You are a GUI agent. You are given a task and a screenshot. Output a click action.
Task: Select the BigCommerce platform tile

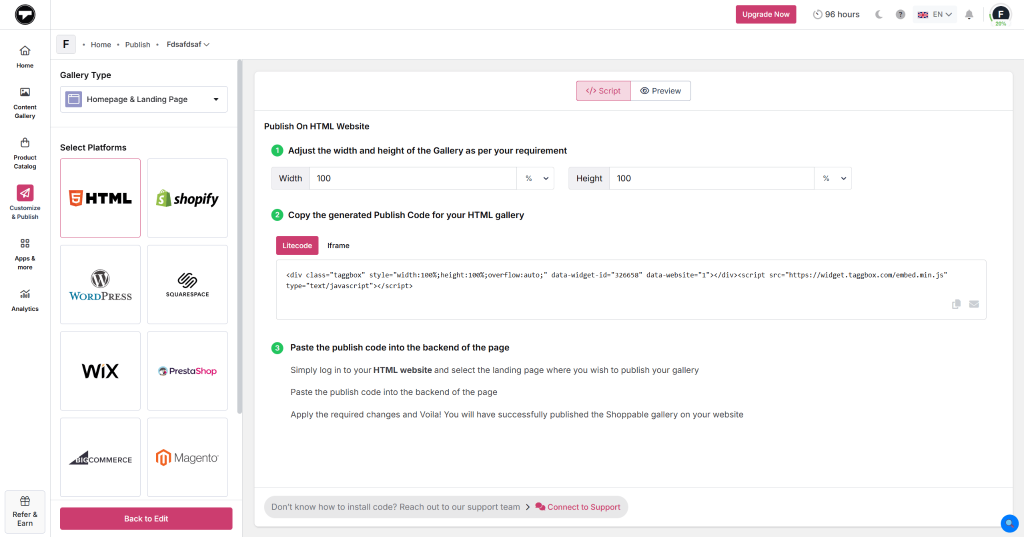tap(101, 457)
